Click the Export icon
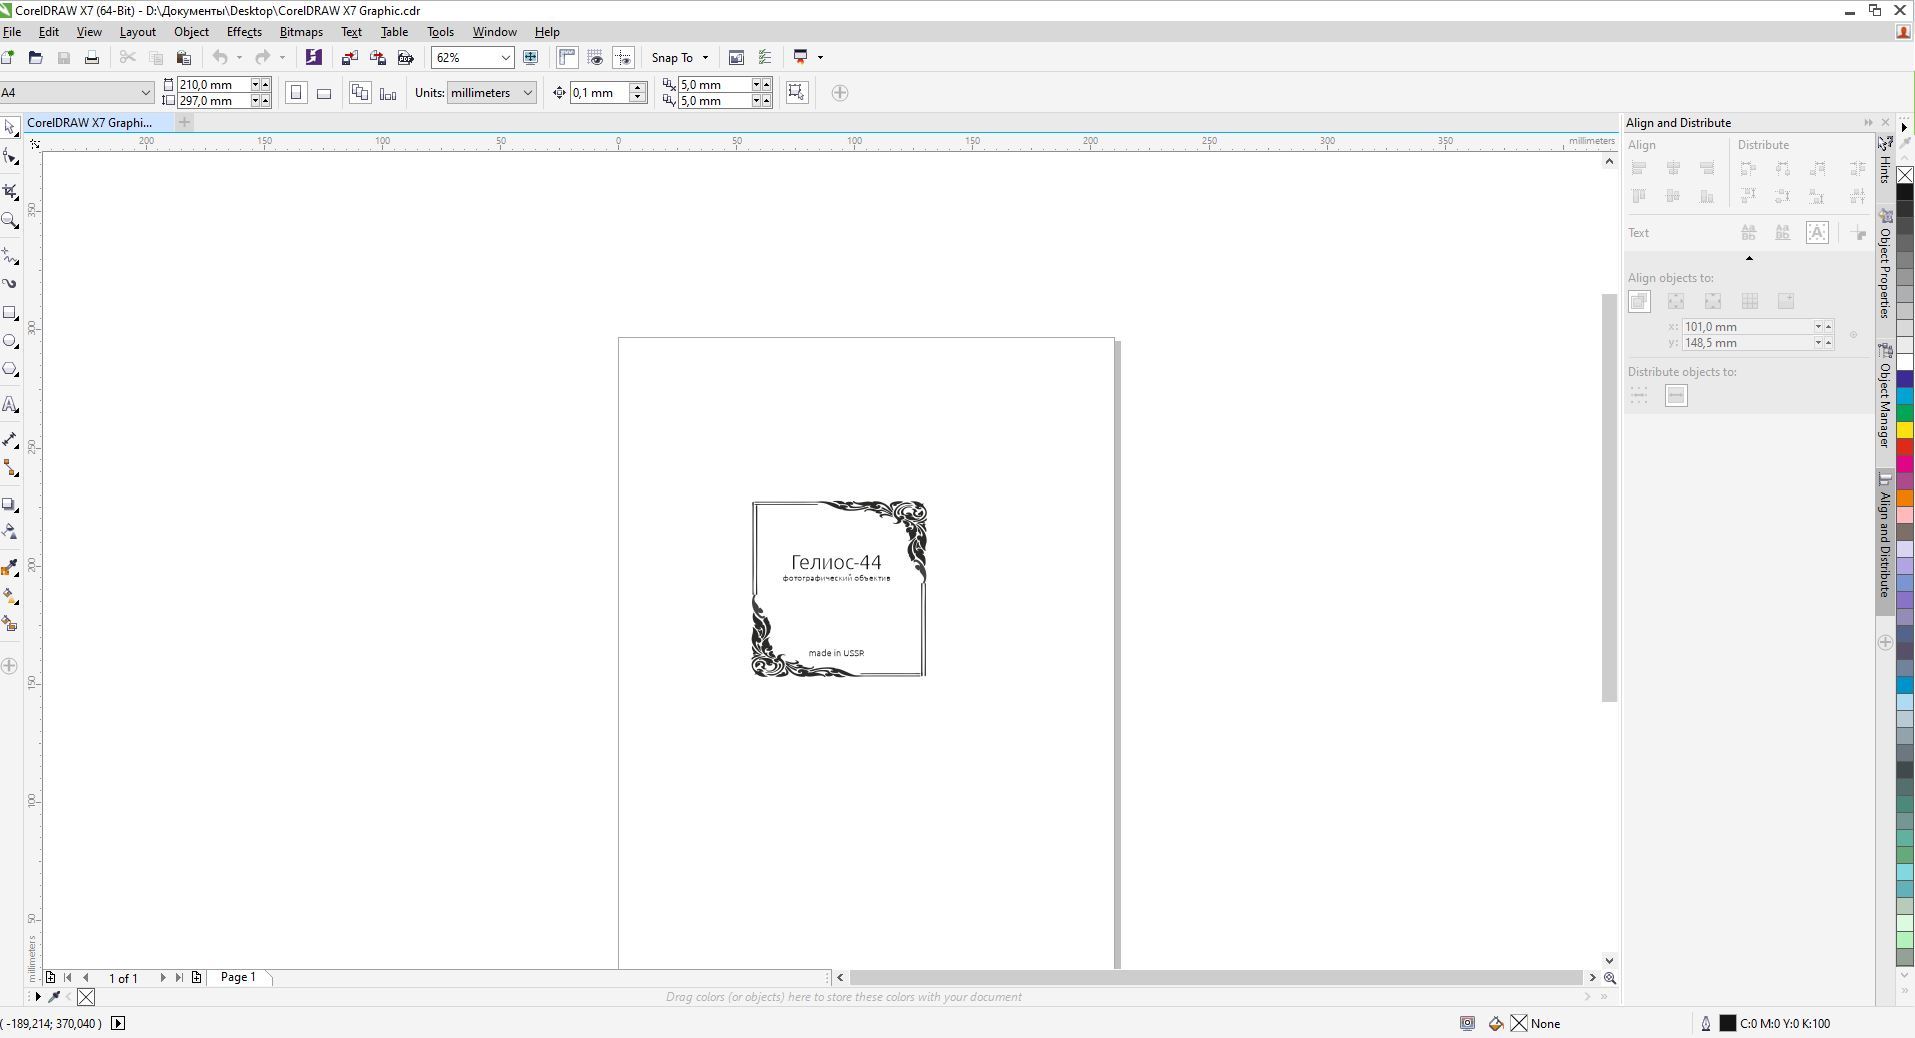 pos(377,58)
